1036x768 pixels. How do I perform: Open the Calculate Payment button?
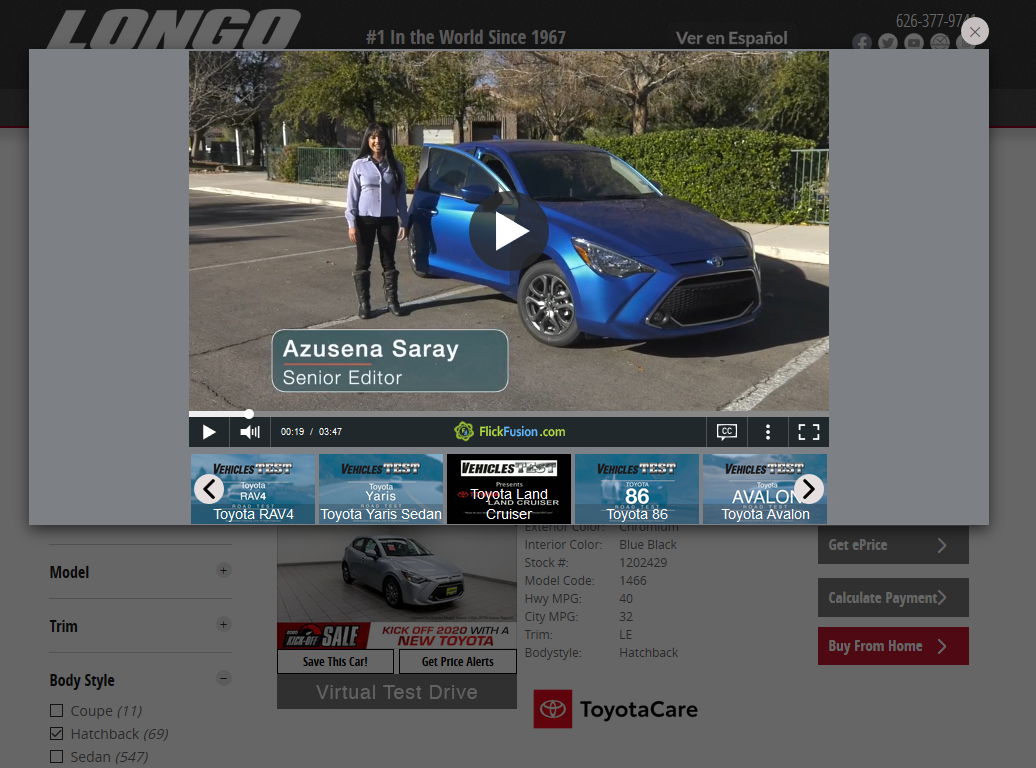pos(893,597)
